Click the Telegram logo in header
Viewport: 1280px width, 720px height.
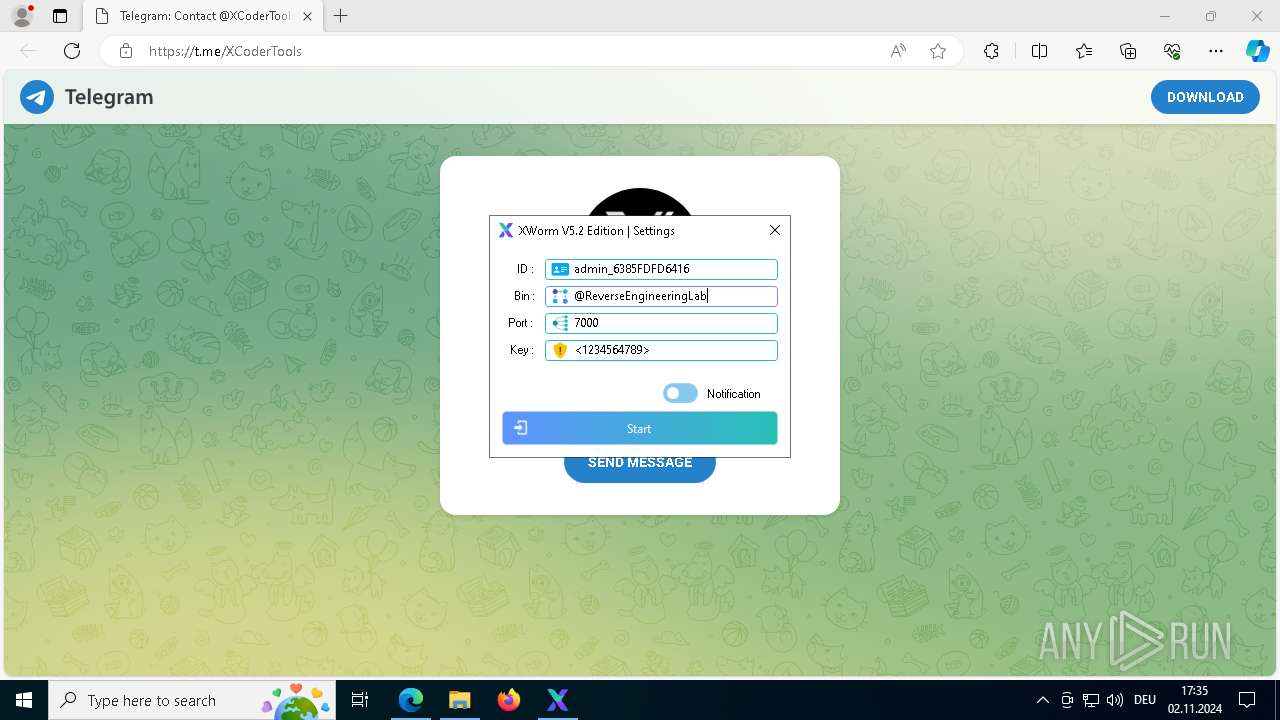[37, 97]
